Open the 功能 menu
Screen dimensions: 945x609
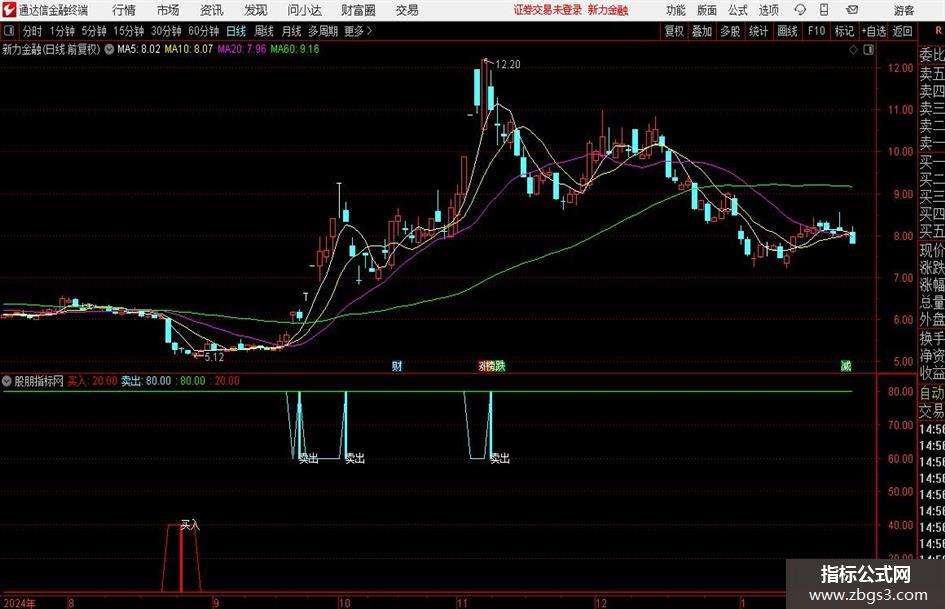pos(676,10)
